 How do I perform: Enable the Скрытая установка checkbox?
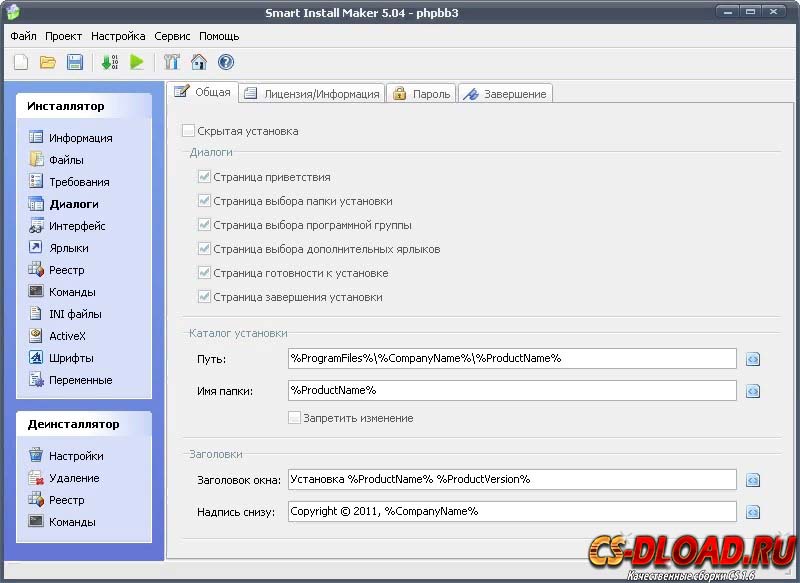[188, 131]
